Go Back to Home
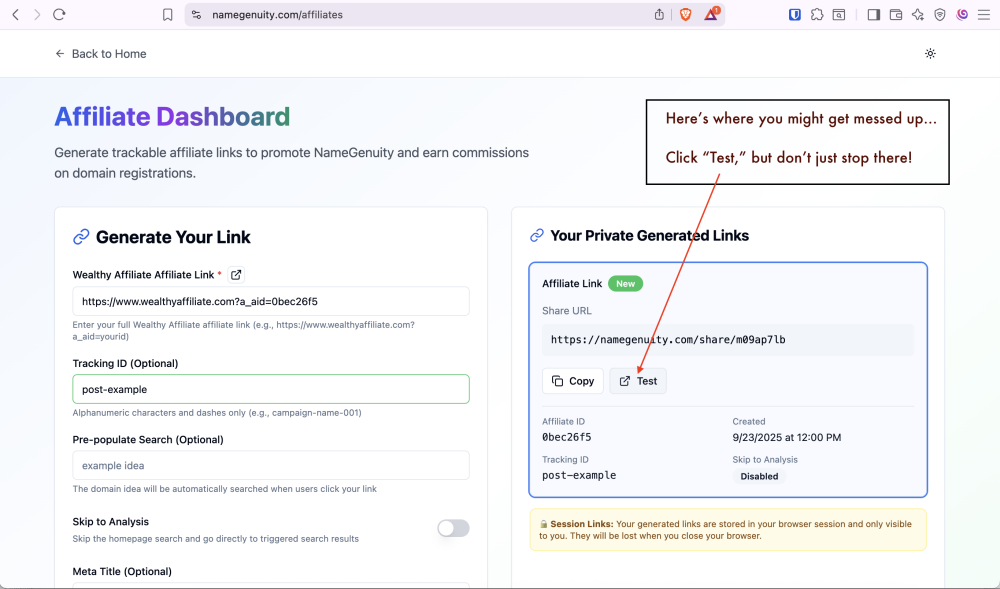The width and height of the screenshot is (1000, 589). click(101, 54)
